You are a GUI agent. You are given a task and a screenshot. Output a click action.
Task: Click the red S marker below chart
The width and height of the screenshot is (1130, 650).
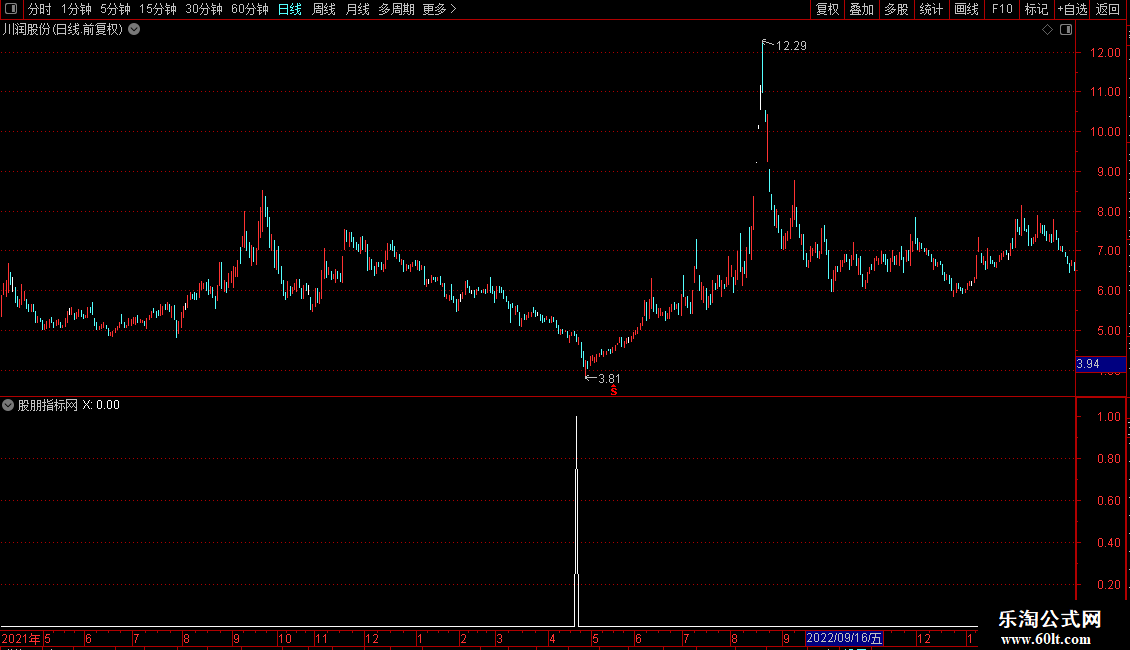coord(614,391)
